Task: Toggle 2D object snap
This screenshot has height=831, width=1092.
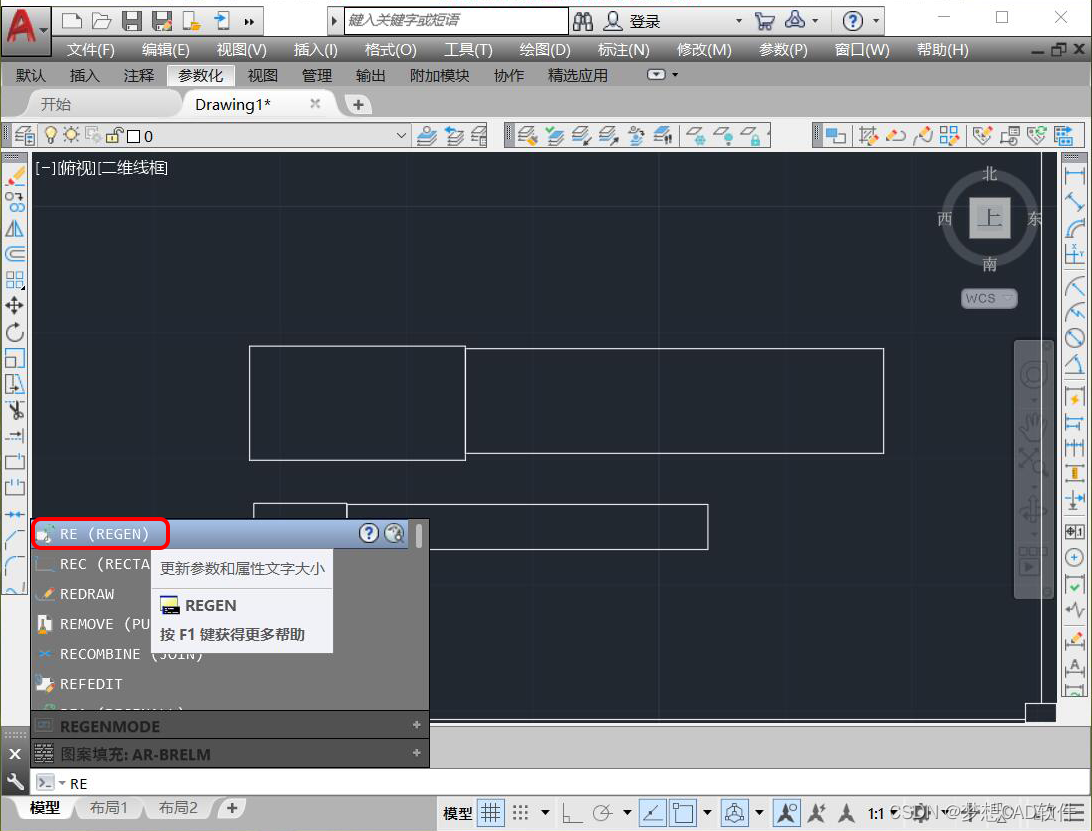Action: [683, 812]
